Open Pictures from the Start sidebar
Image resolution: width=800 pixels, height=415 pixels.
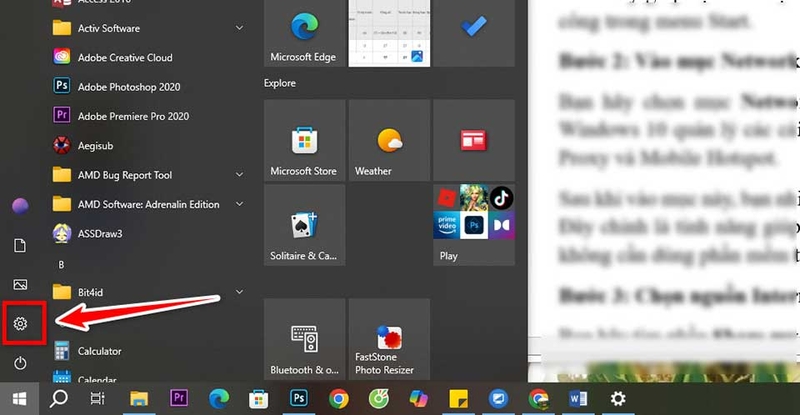20,284
